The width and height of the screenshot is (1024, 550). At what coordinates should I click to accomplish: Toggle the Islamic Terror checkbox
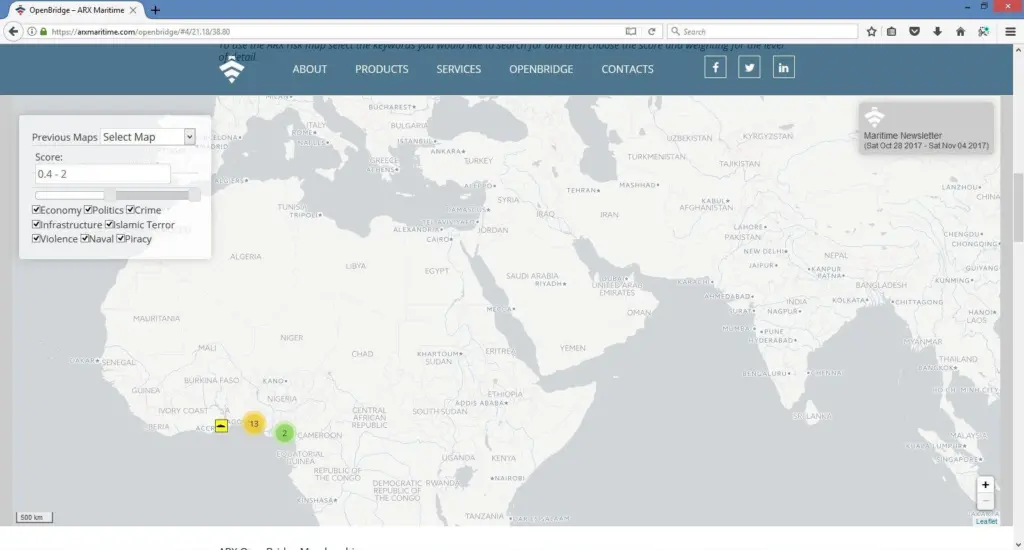tap(110, 224)
